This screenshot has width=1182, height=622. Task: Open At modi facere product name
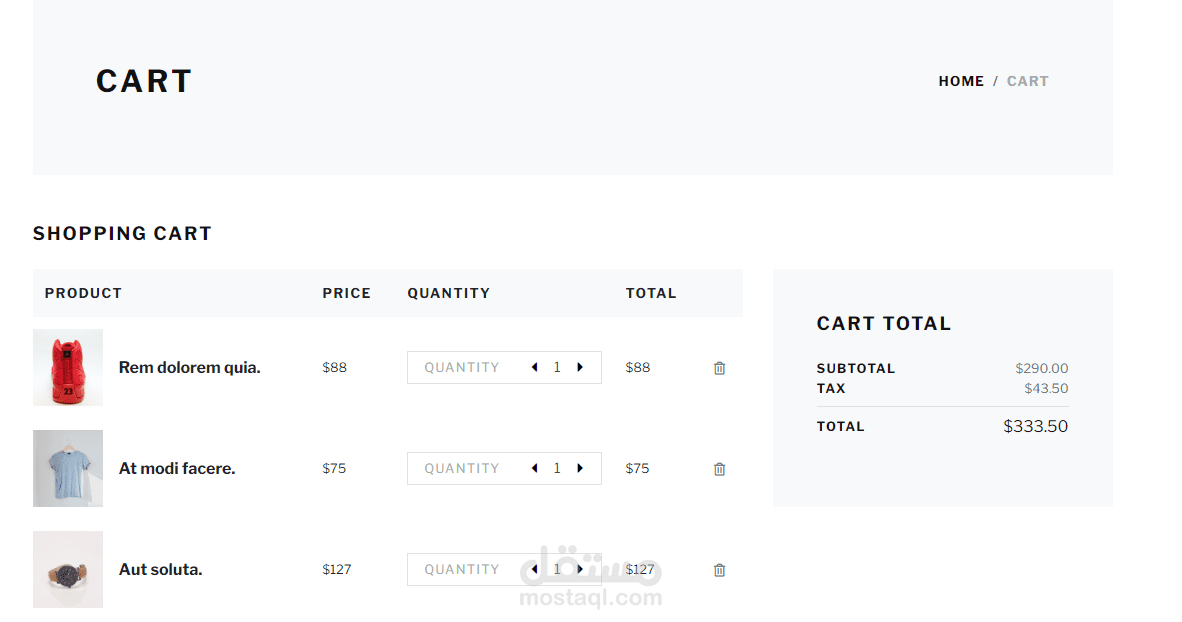point(177,468)
